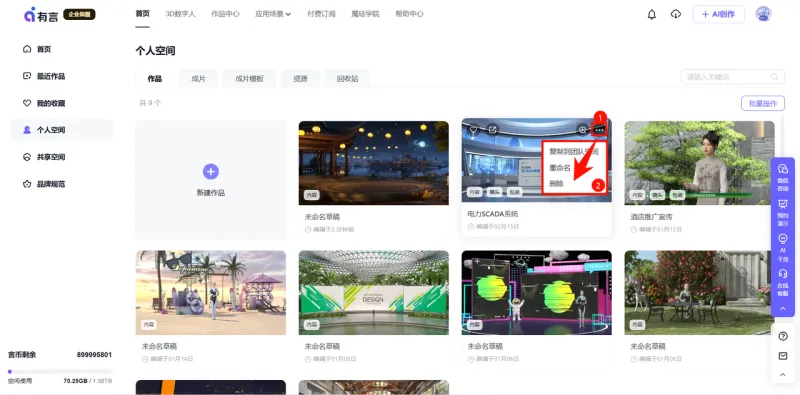Choose 复制到团队空间 from context menu

(x=573, y=152)
